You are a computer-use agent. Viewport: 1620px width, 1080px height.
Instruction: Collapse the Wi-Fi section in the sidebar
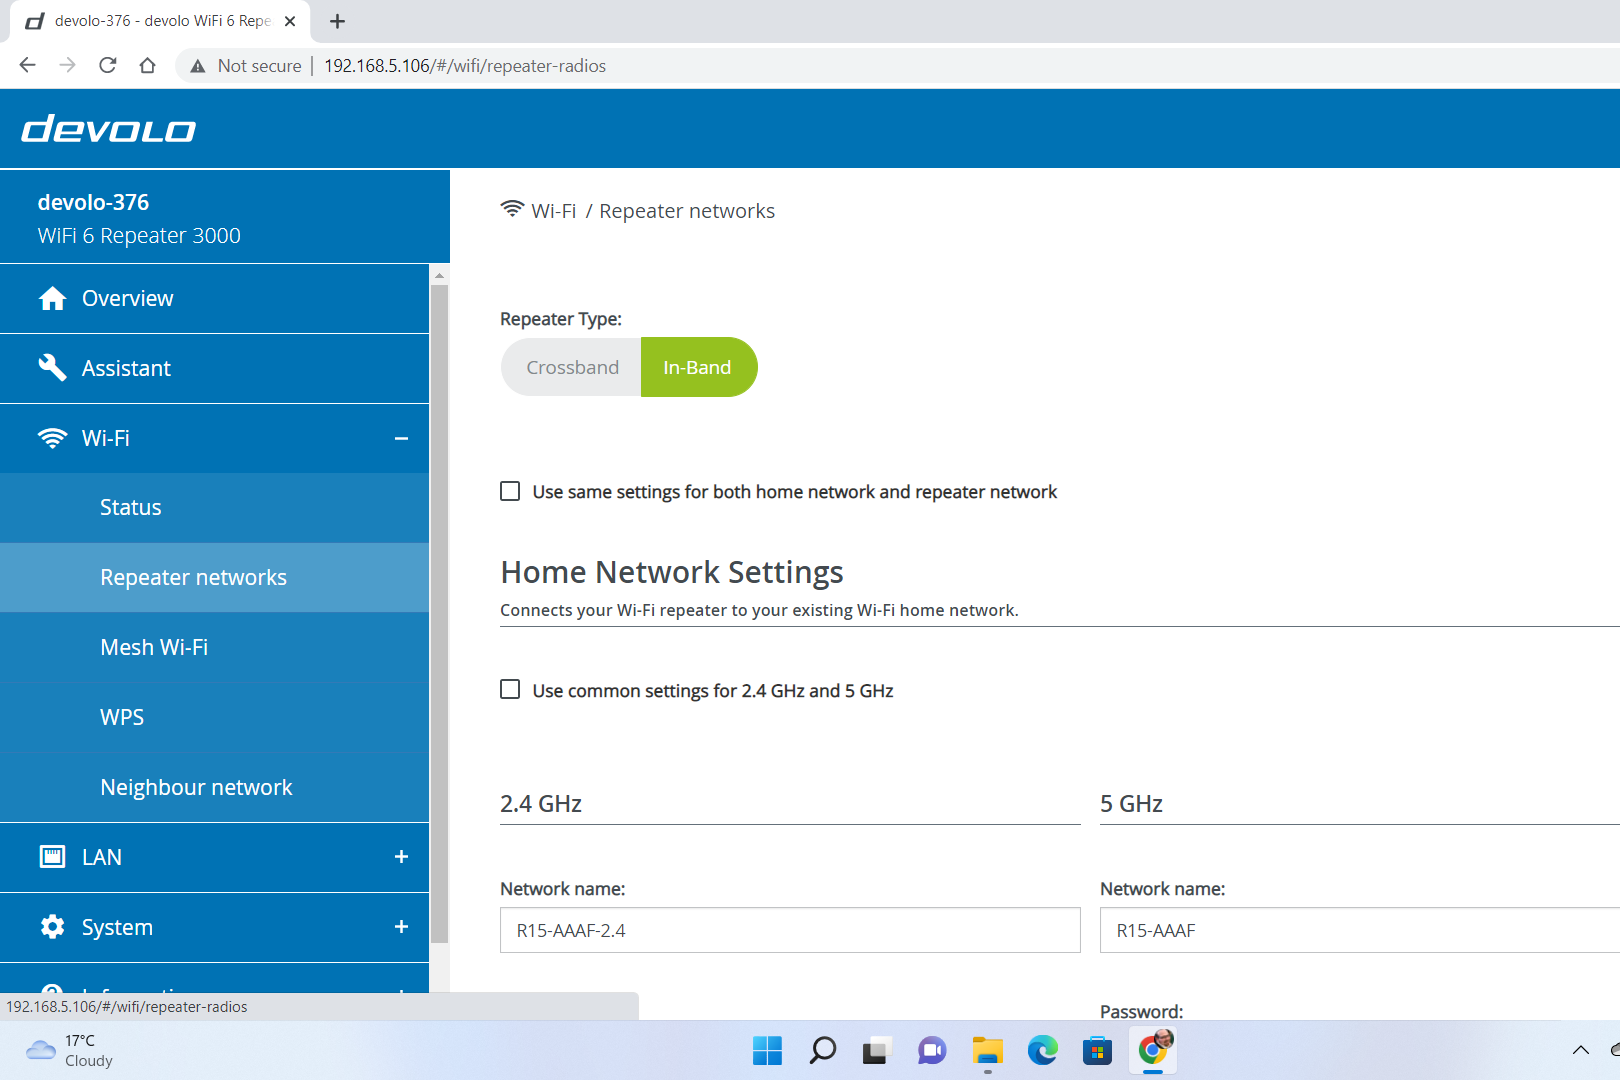tap(402, 438)
